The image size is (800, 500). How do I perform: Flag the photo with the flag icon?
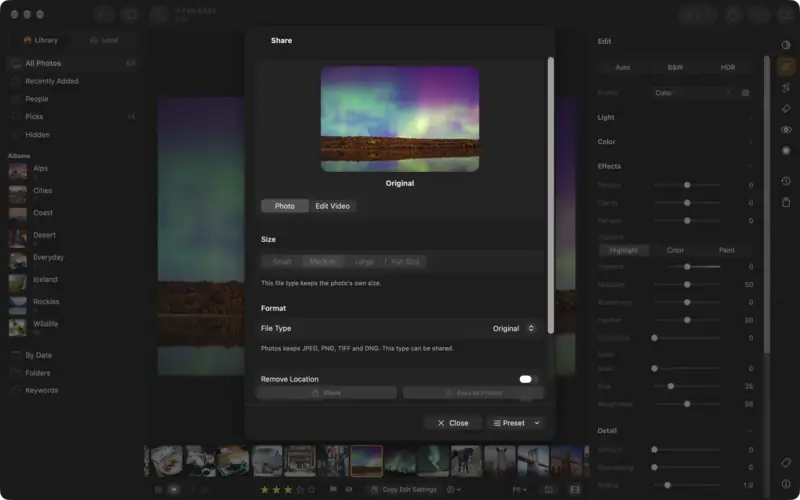pyautogui.click(x=333, y=489)
